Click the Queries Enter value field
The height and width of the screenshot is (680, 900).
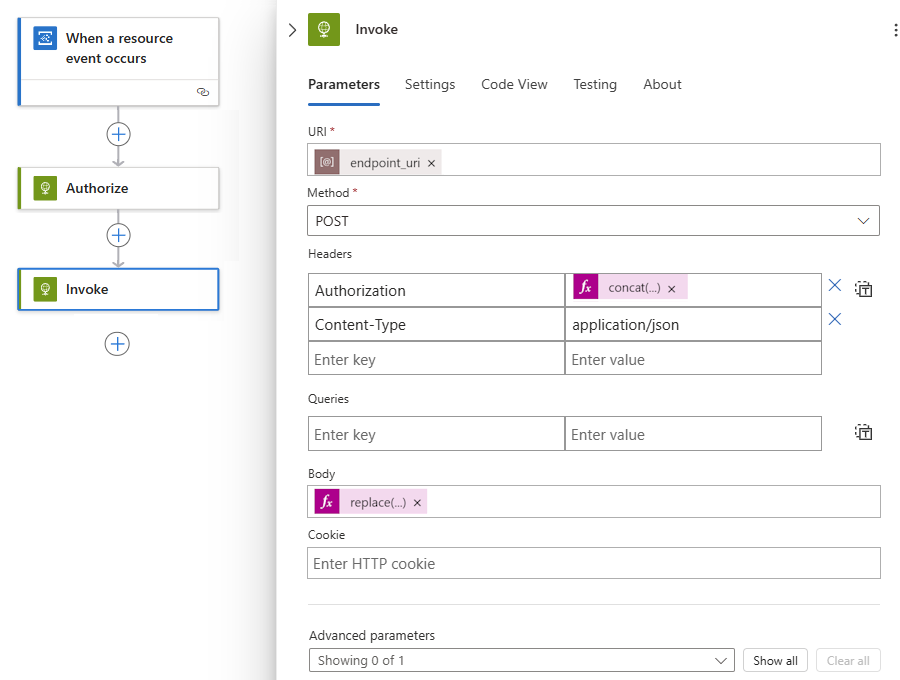point(693,434)
